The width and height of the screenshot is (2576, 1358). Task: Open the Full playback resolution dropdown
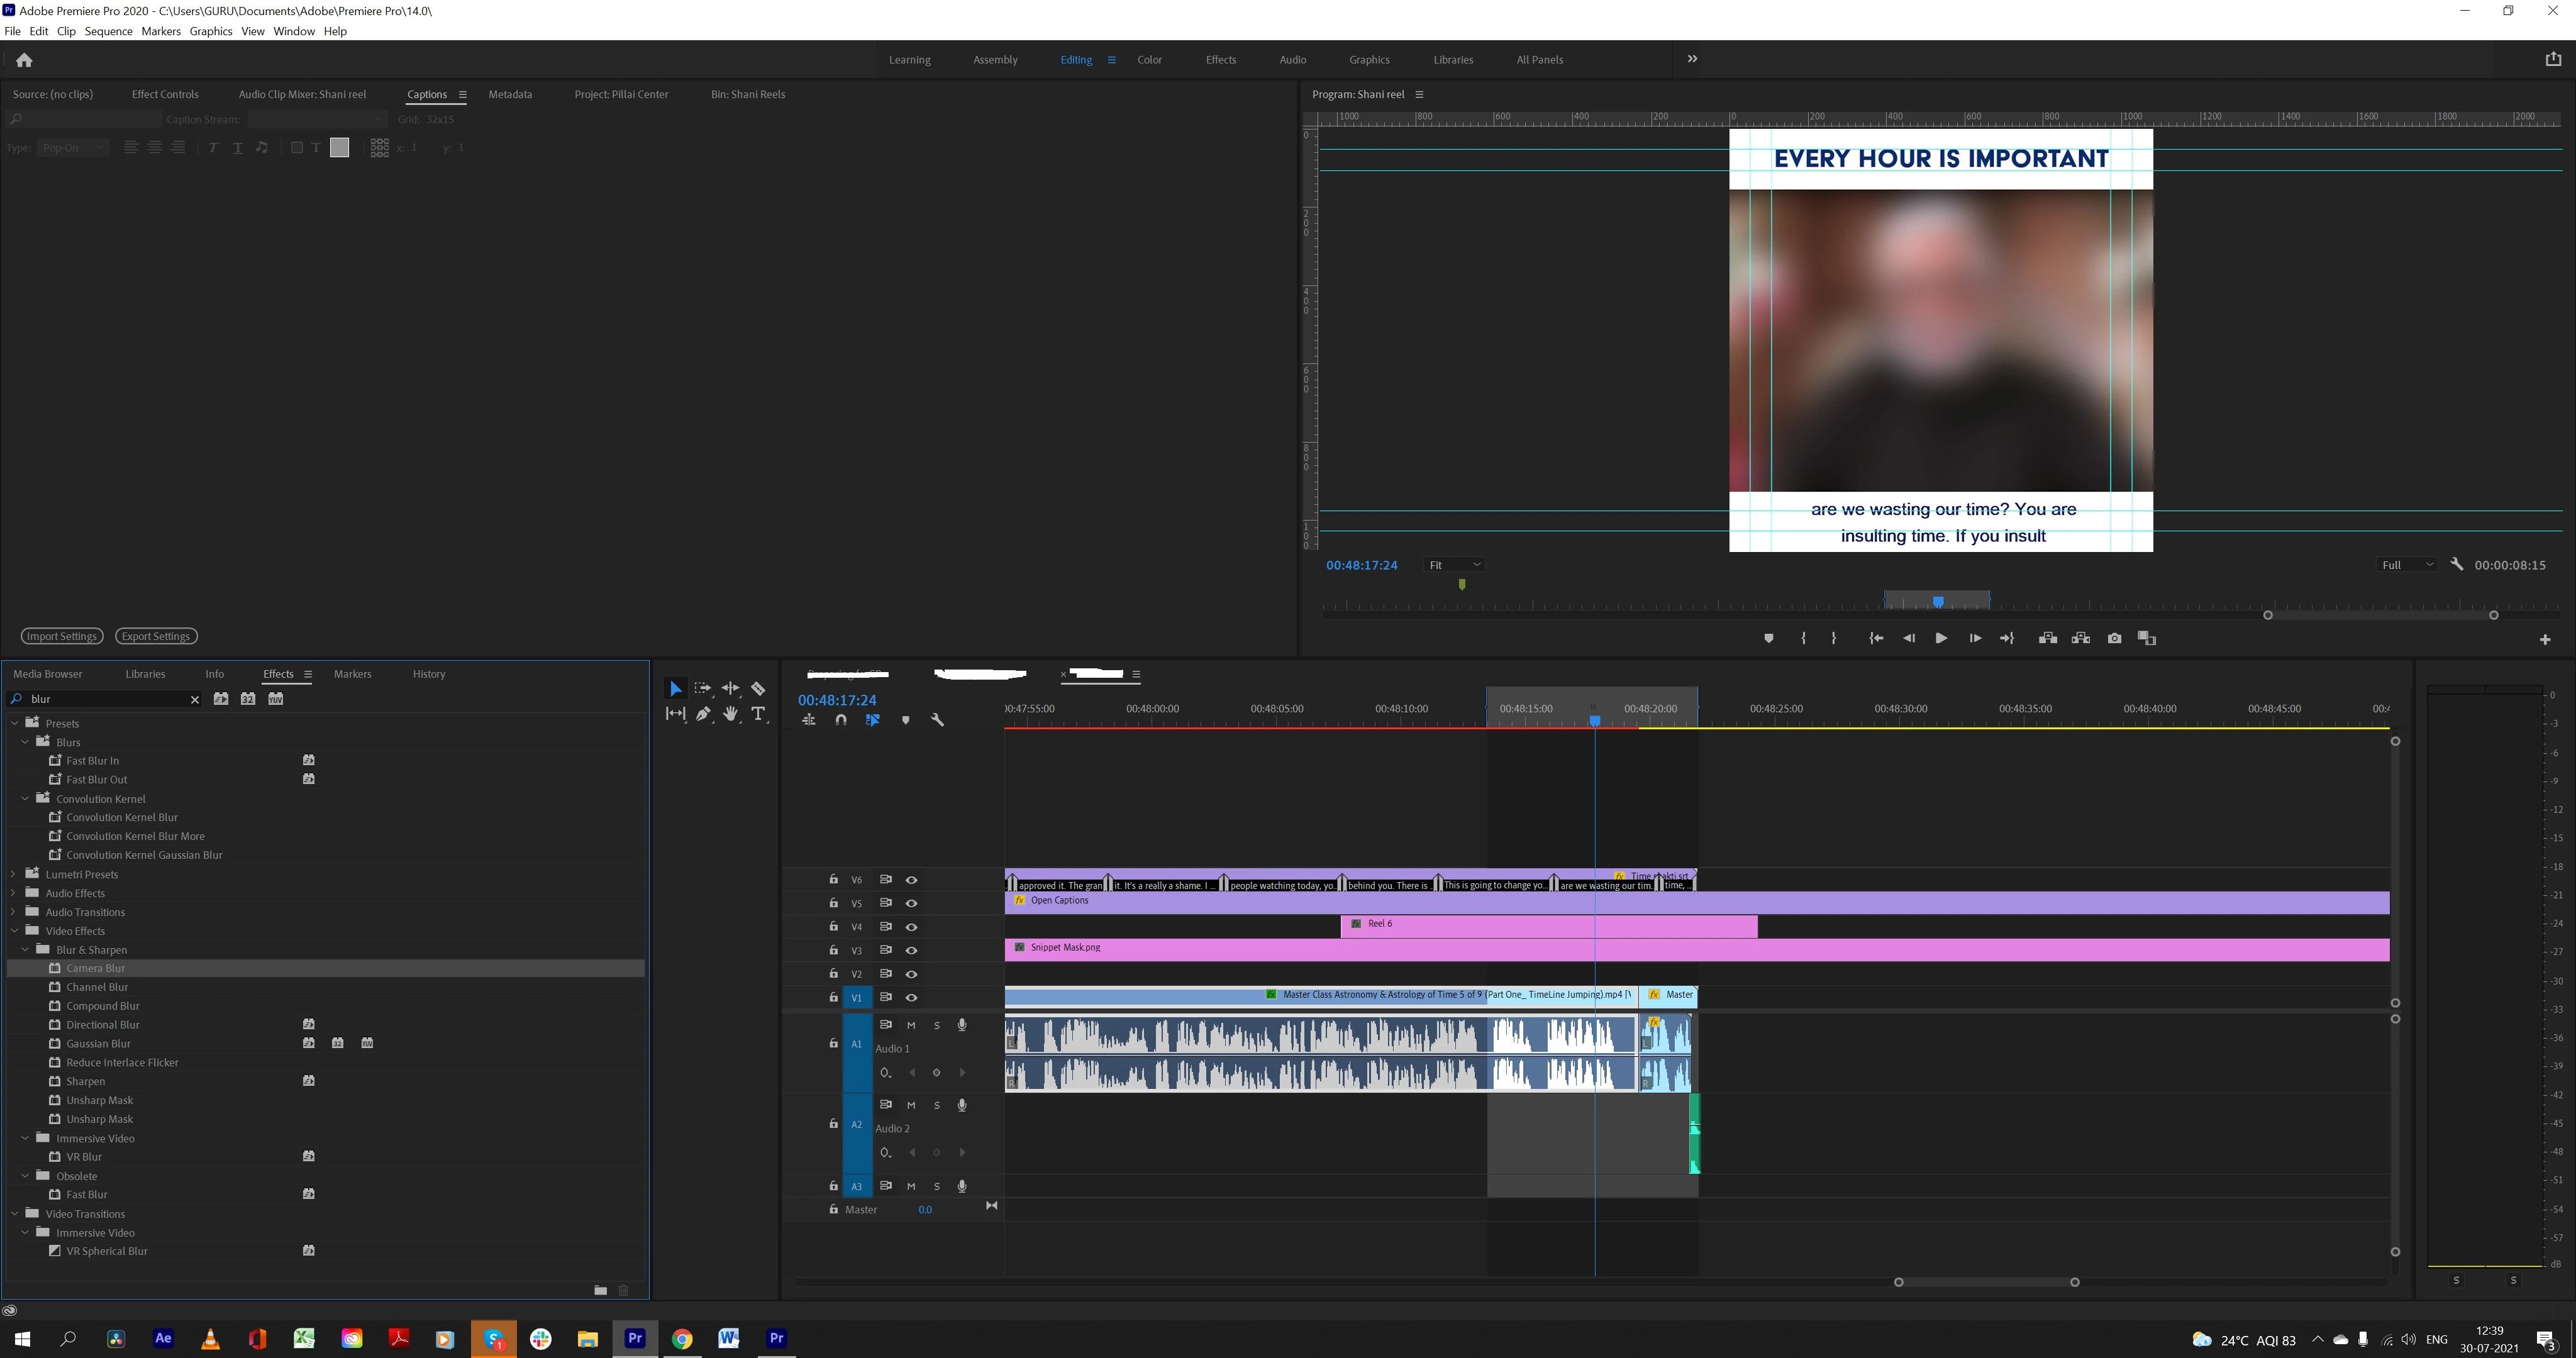(x=2405, y=565)
